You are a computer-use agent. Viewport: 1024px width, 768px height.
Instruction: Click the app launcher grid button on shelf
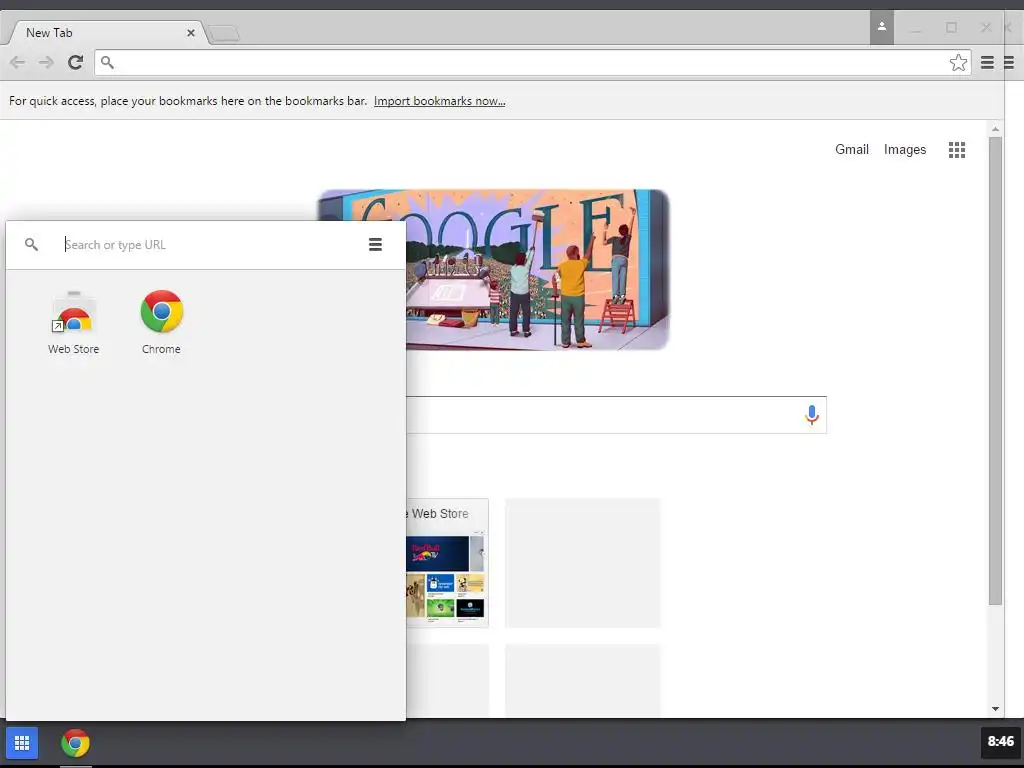[22, 743]
